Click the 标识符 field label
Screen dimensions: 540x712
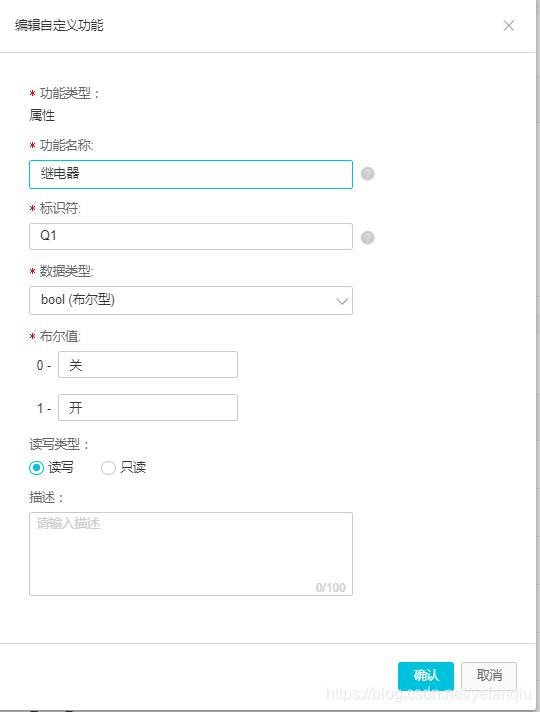tap(60, 208)
